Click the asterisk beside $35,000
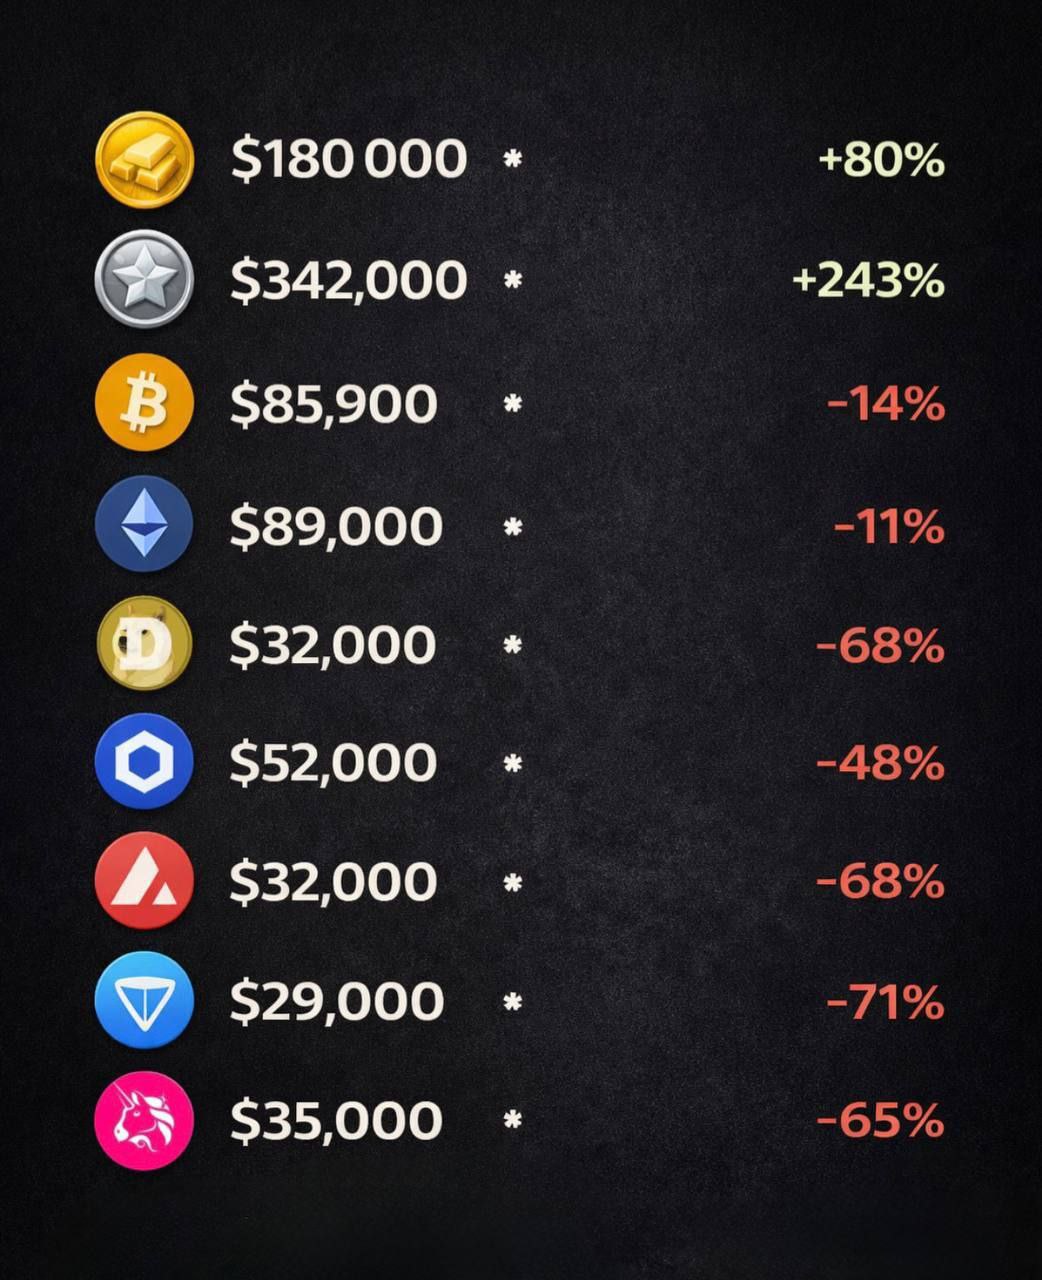The height and width of the screenshot is (1280, 1042). 513,1120
